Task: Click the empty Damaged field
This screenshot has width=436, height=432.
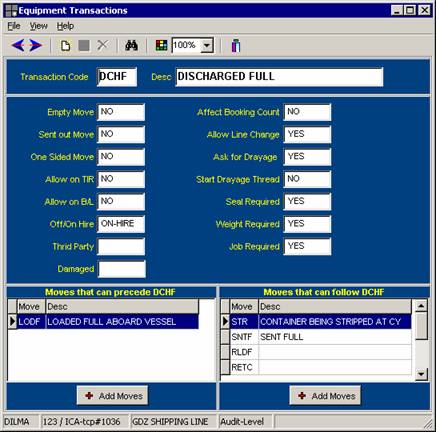Action: click(x=122, y=269)
